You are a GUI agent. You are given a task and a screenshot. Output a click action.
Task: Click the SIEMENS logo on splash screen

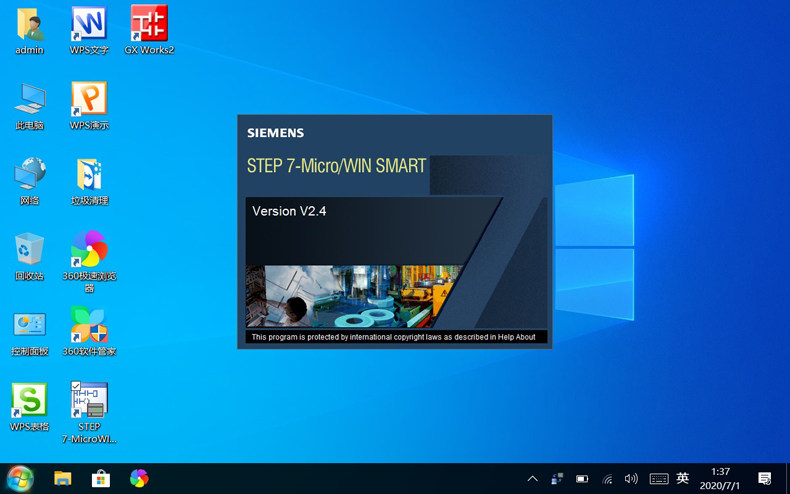click(x=276, y=133)
